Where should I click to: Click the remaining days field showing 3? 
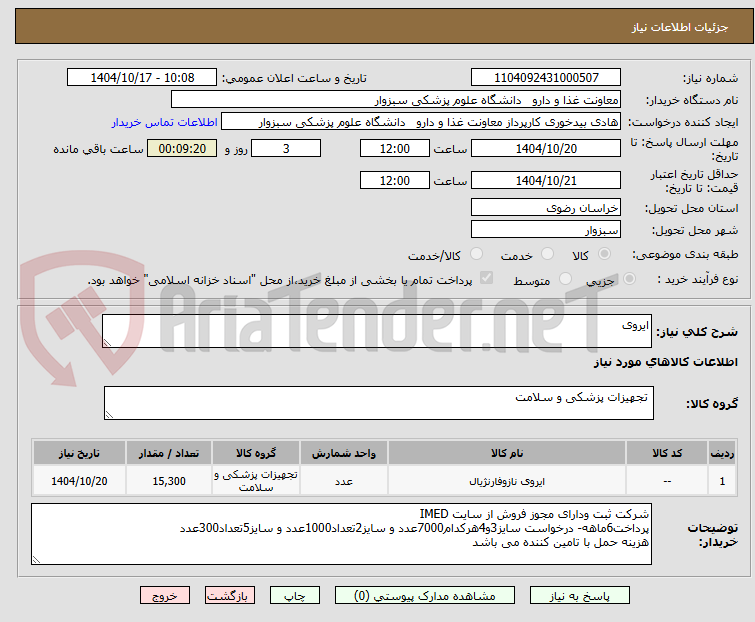tap(286, 148)
